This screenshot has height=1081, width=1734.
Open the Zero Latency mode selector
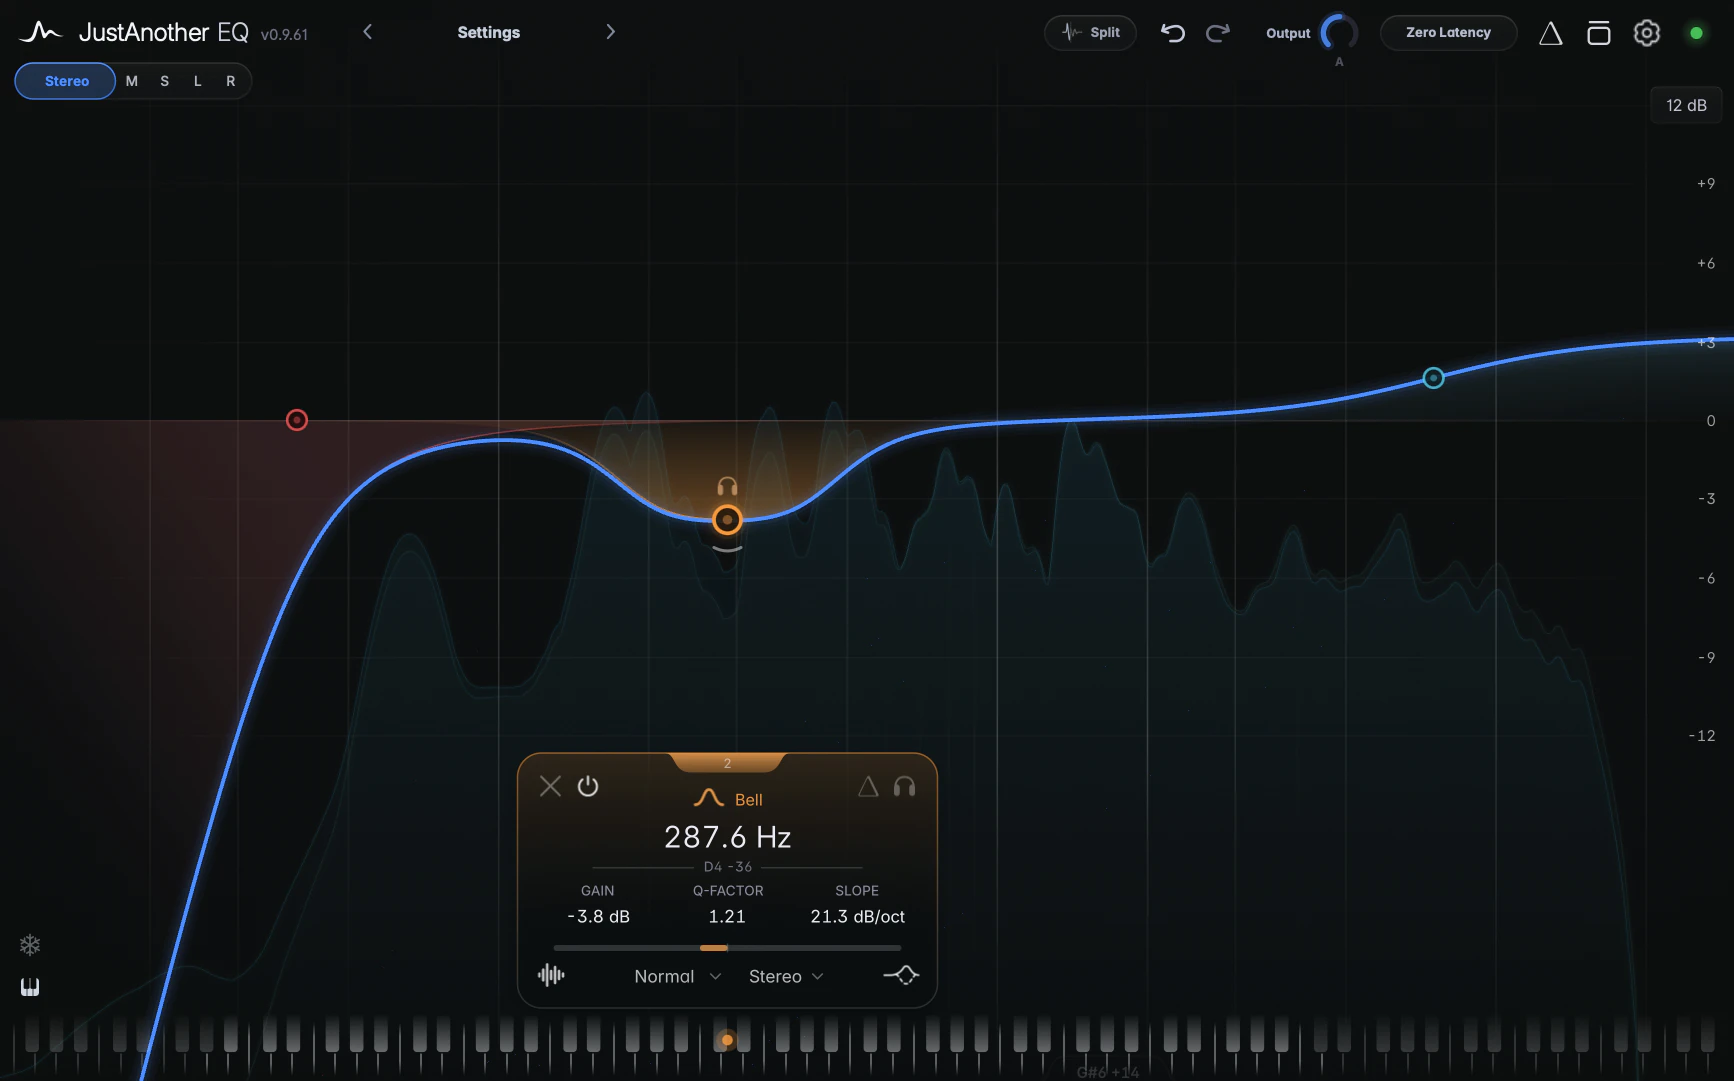click(1448, 33)
